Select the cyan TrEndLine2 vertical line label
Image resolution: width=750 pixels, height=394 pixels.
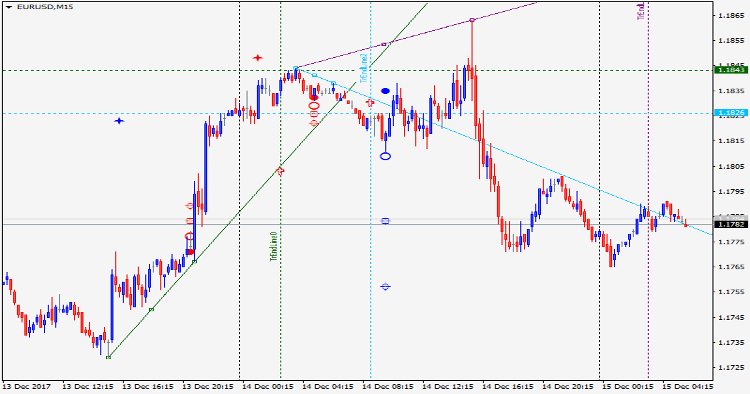(364, 68)
